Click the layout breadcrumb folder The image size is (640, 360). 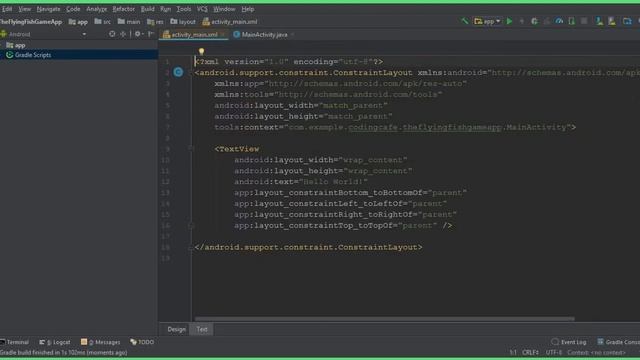point(183,22)
